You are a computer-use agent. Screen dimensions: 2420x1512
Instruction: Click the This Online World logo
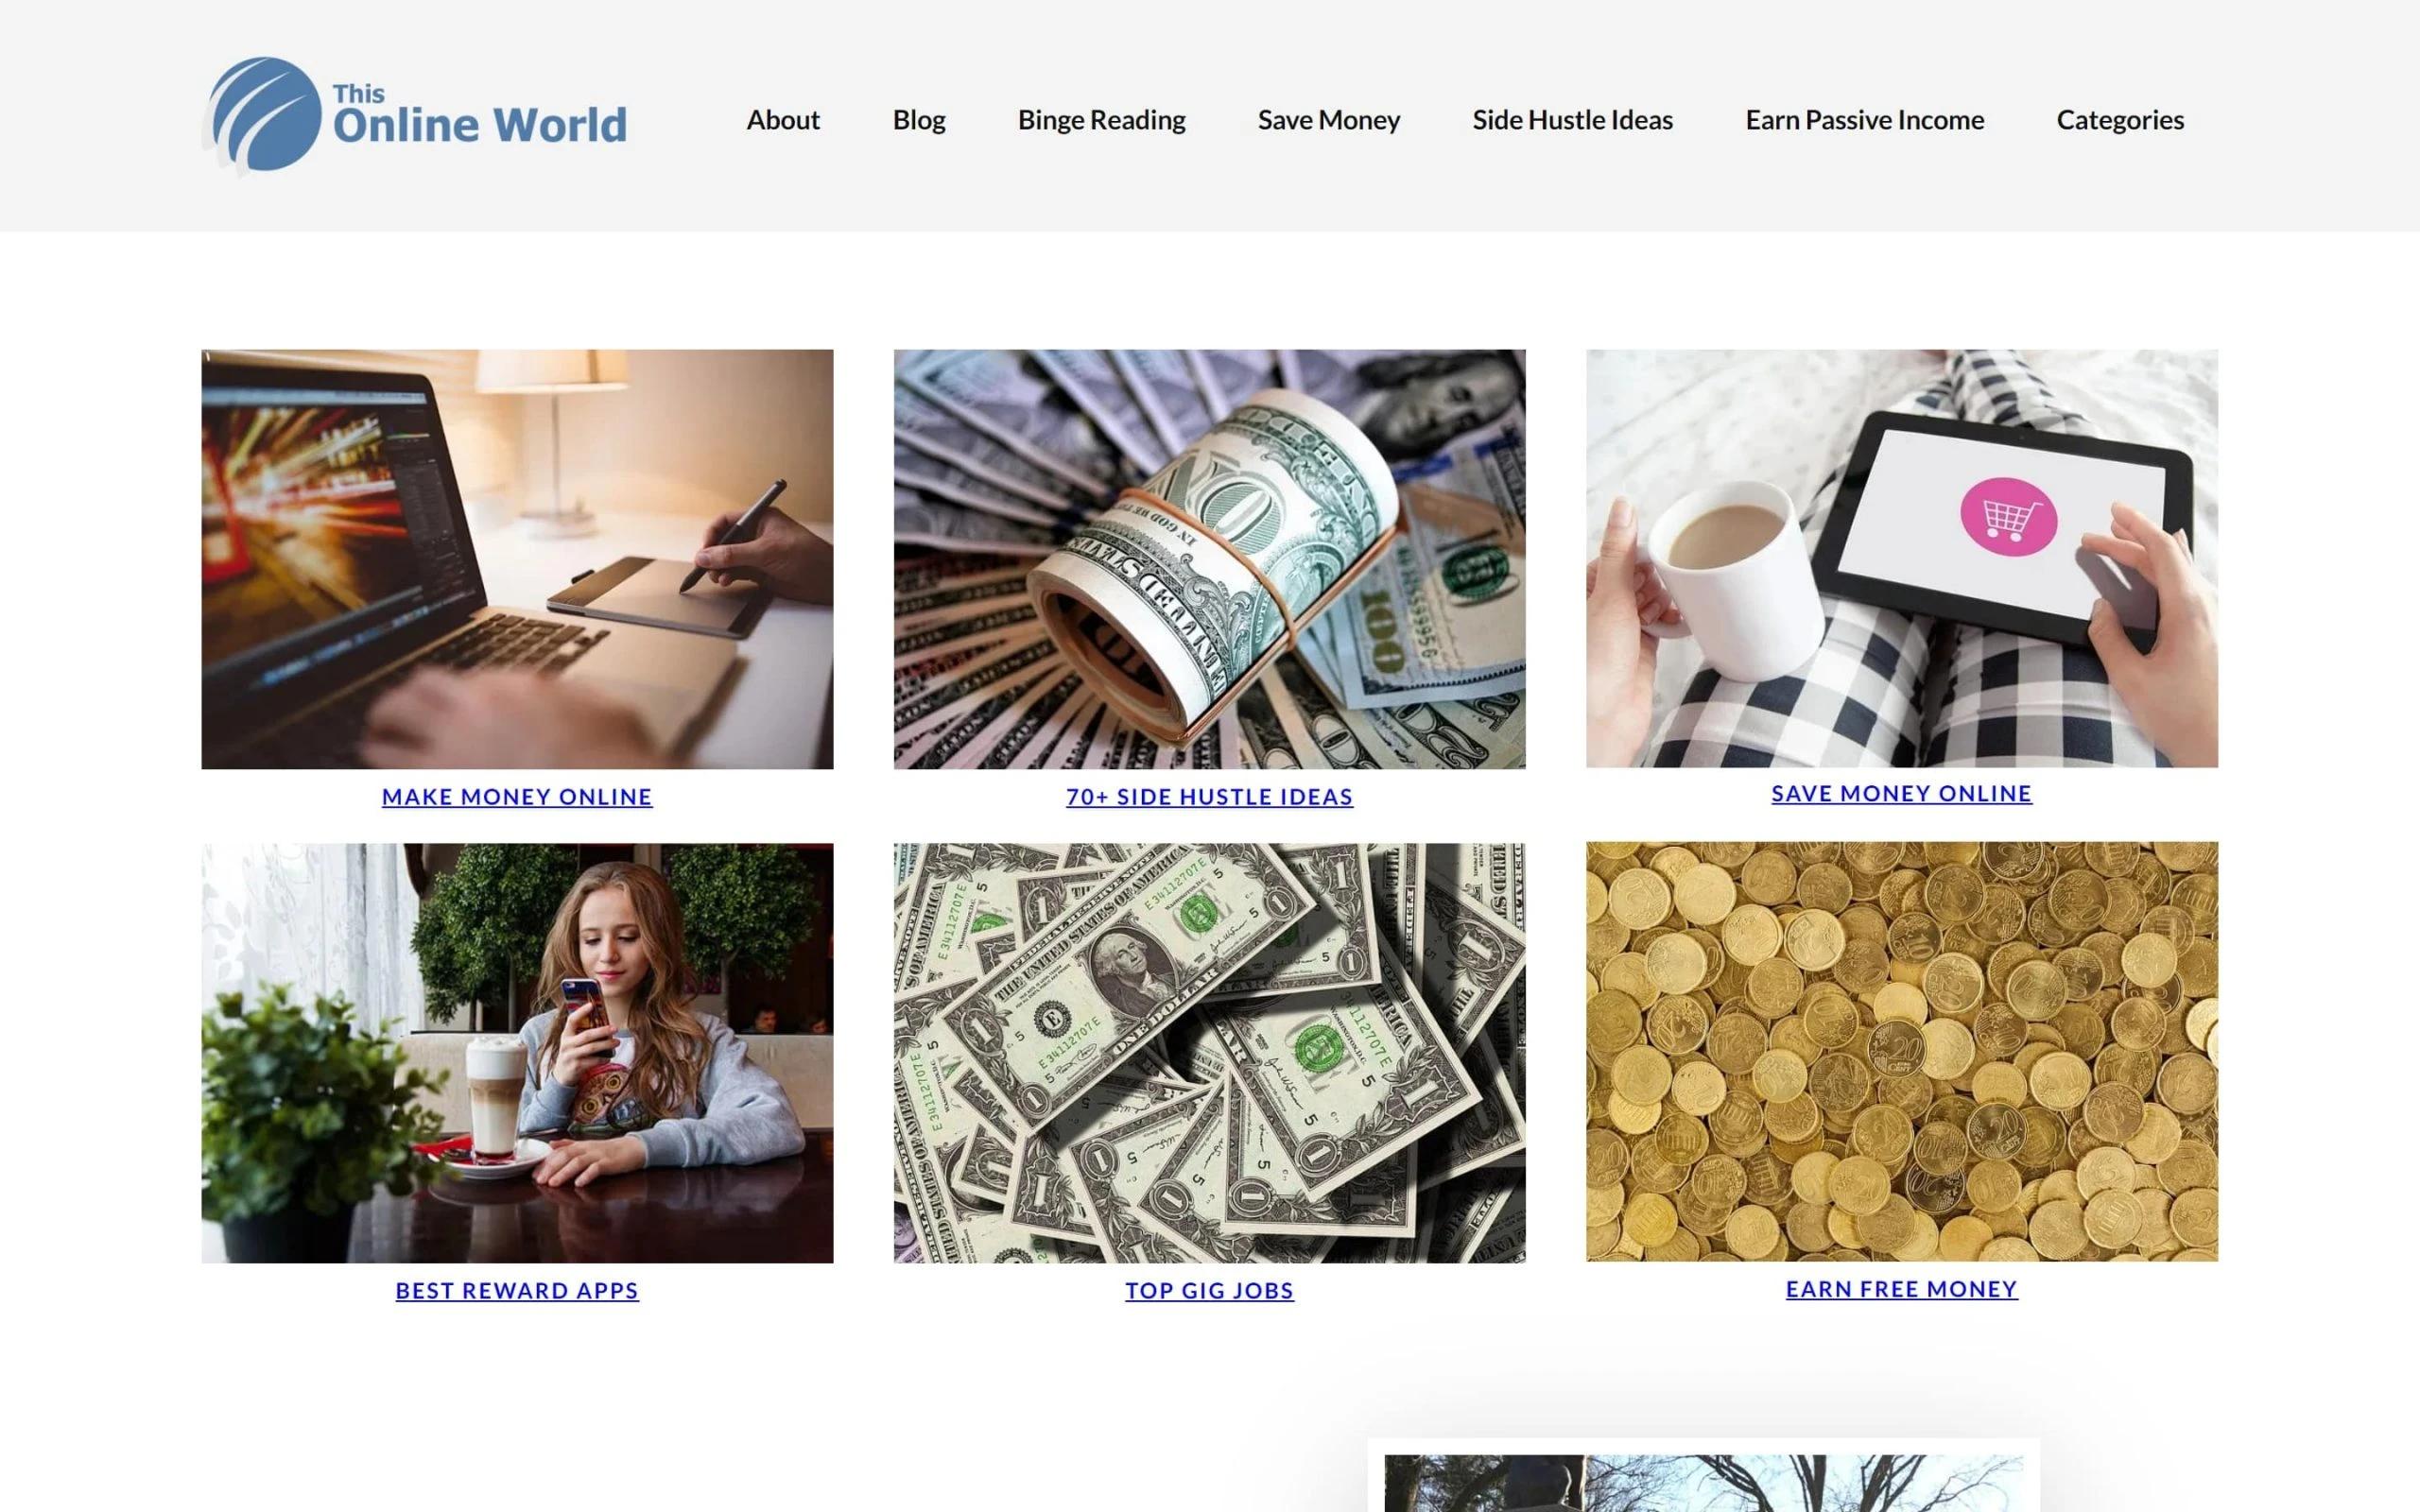(414, 116)
